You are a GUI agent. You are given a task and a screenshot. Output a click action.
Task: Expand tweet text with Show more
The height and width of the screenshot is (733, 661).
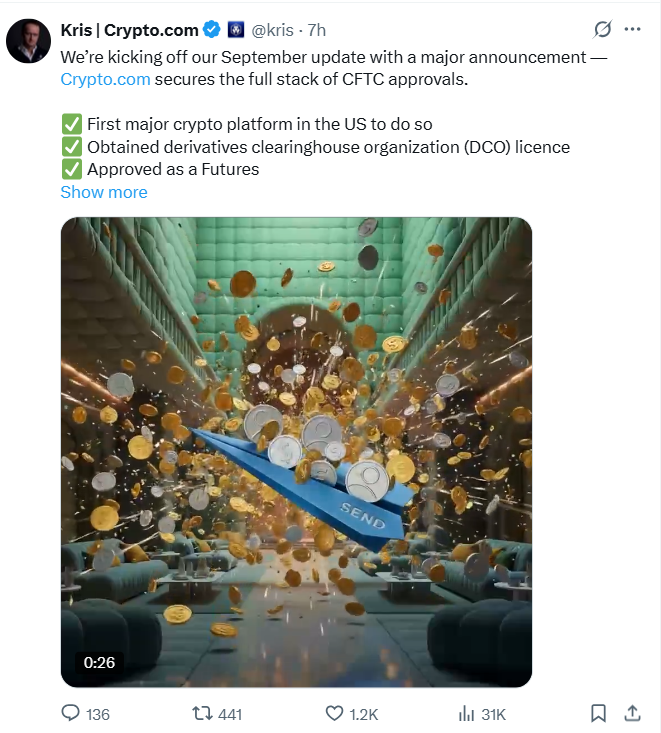click(x=103, y=192)
